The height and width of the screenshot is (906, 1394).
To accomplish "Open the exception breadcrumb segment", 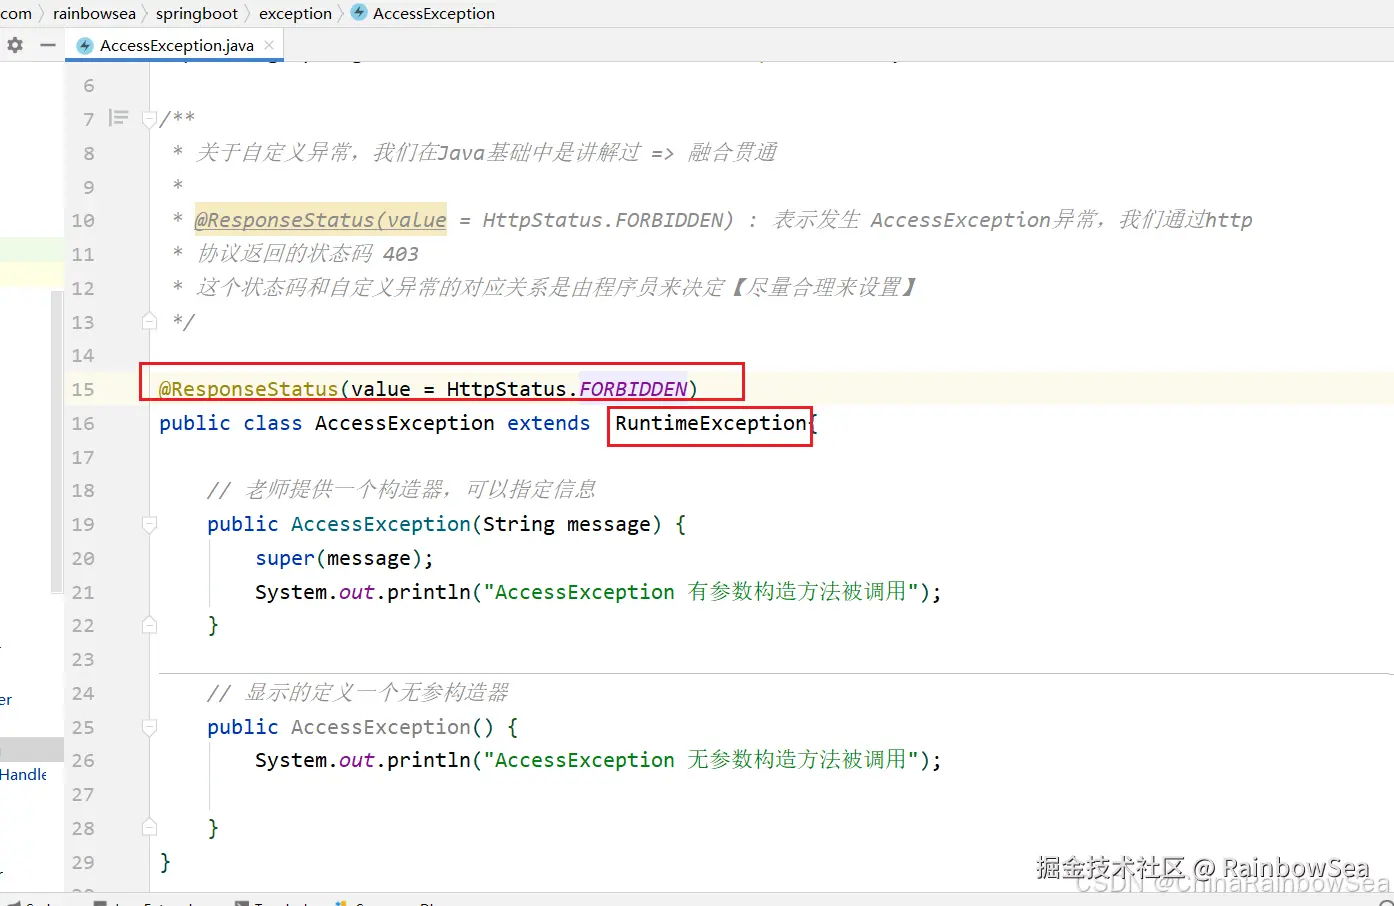I will pyautogui.click(x=295, y=13).
